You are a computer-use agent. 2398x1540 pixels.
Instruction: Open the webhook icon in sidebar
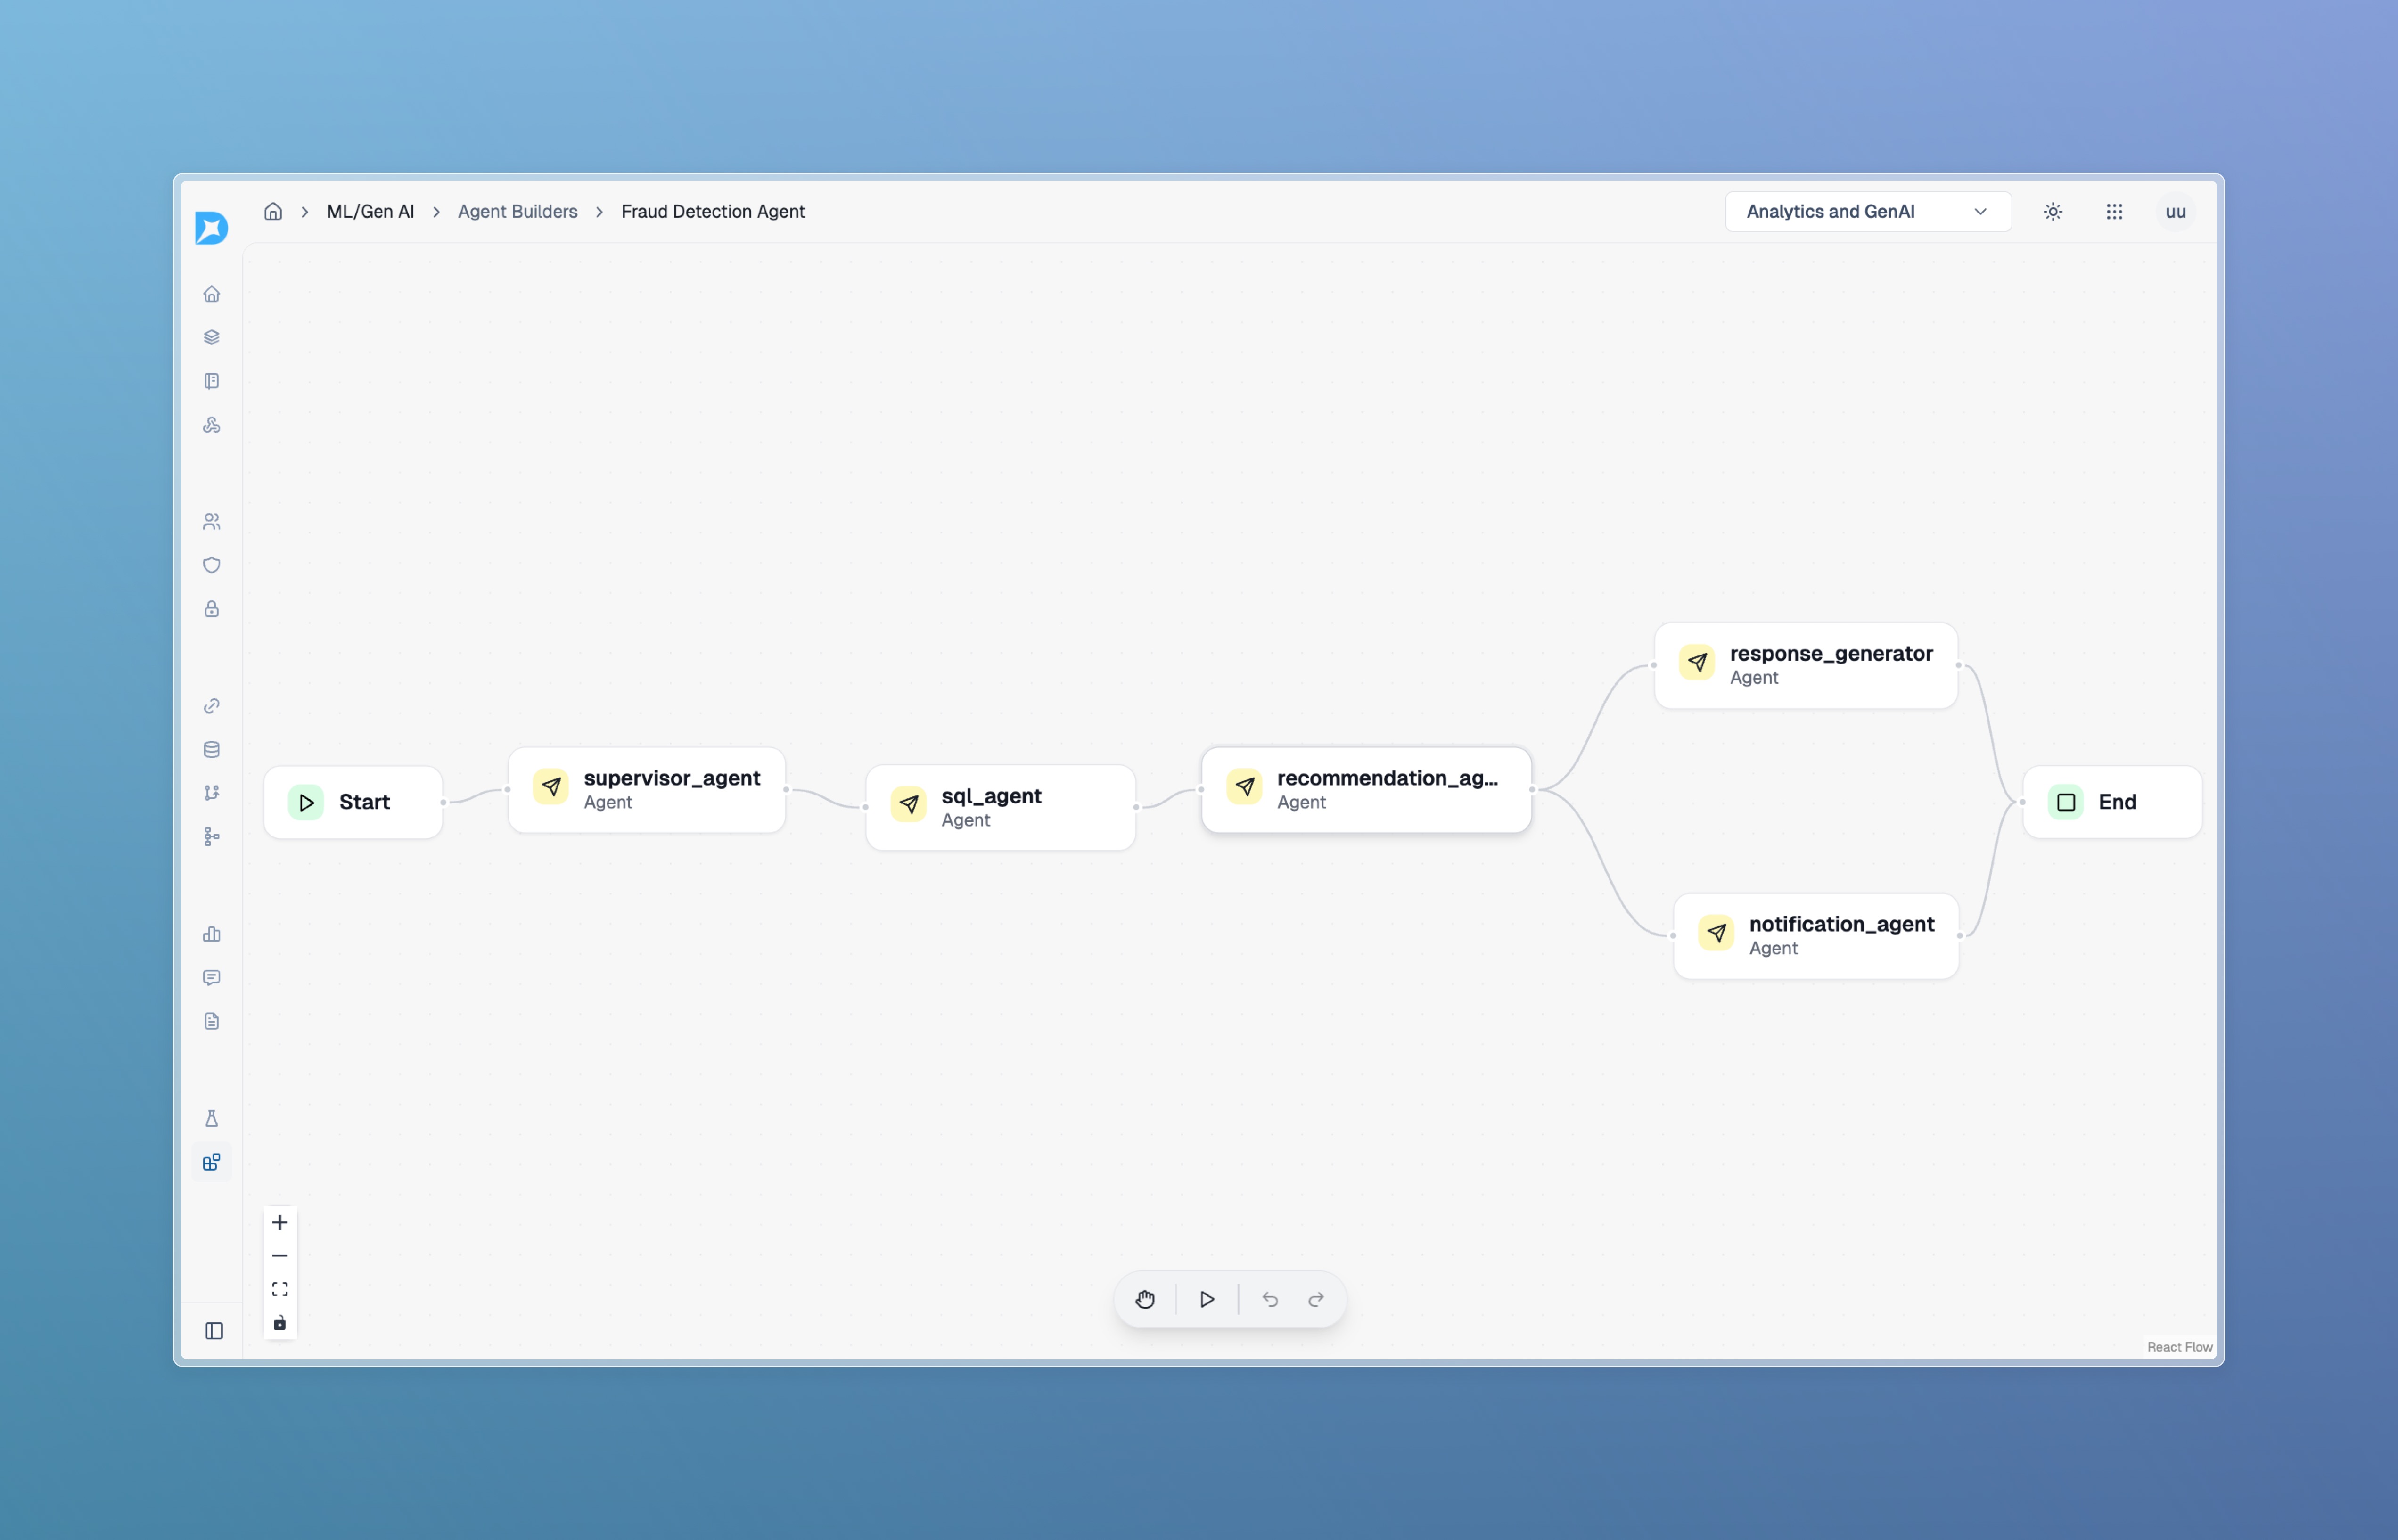(211, 425)
